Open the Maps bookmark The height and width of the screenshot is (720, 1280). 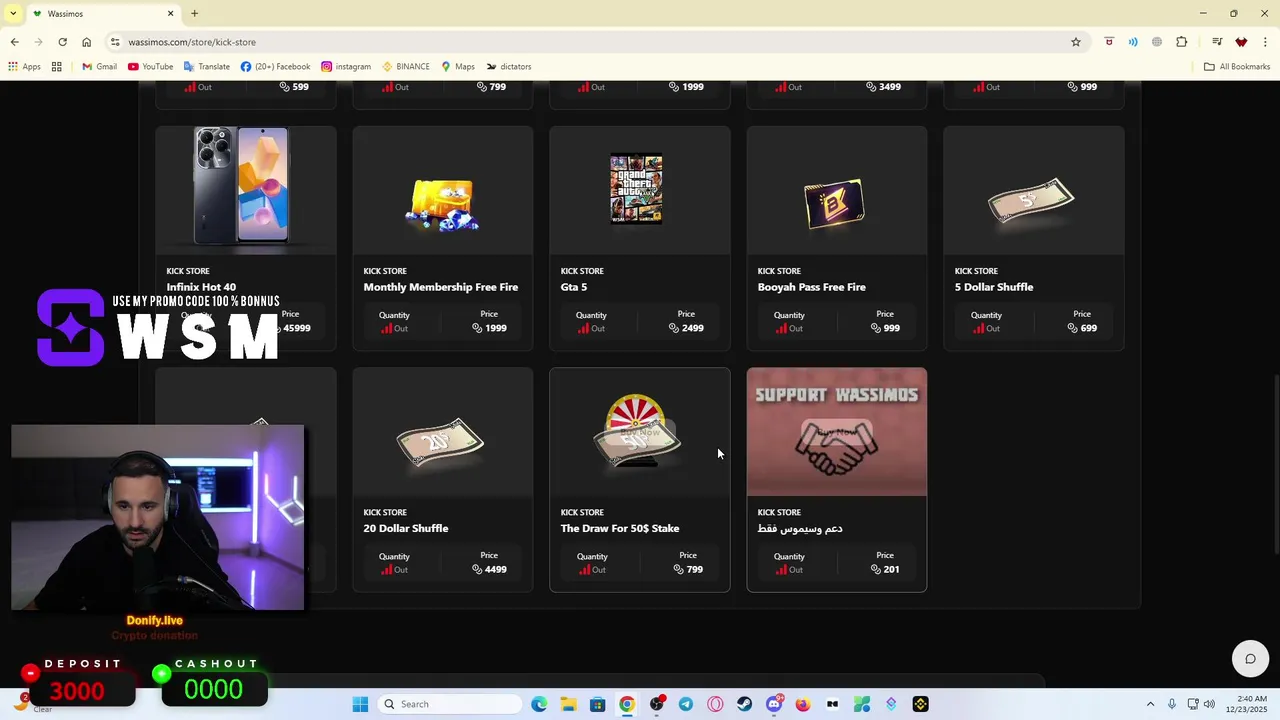[x=457, y=67]
